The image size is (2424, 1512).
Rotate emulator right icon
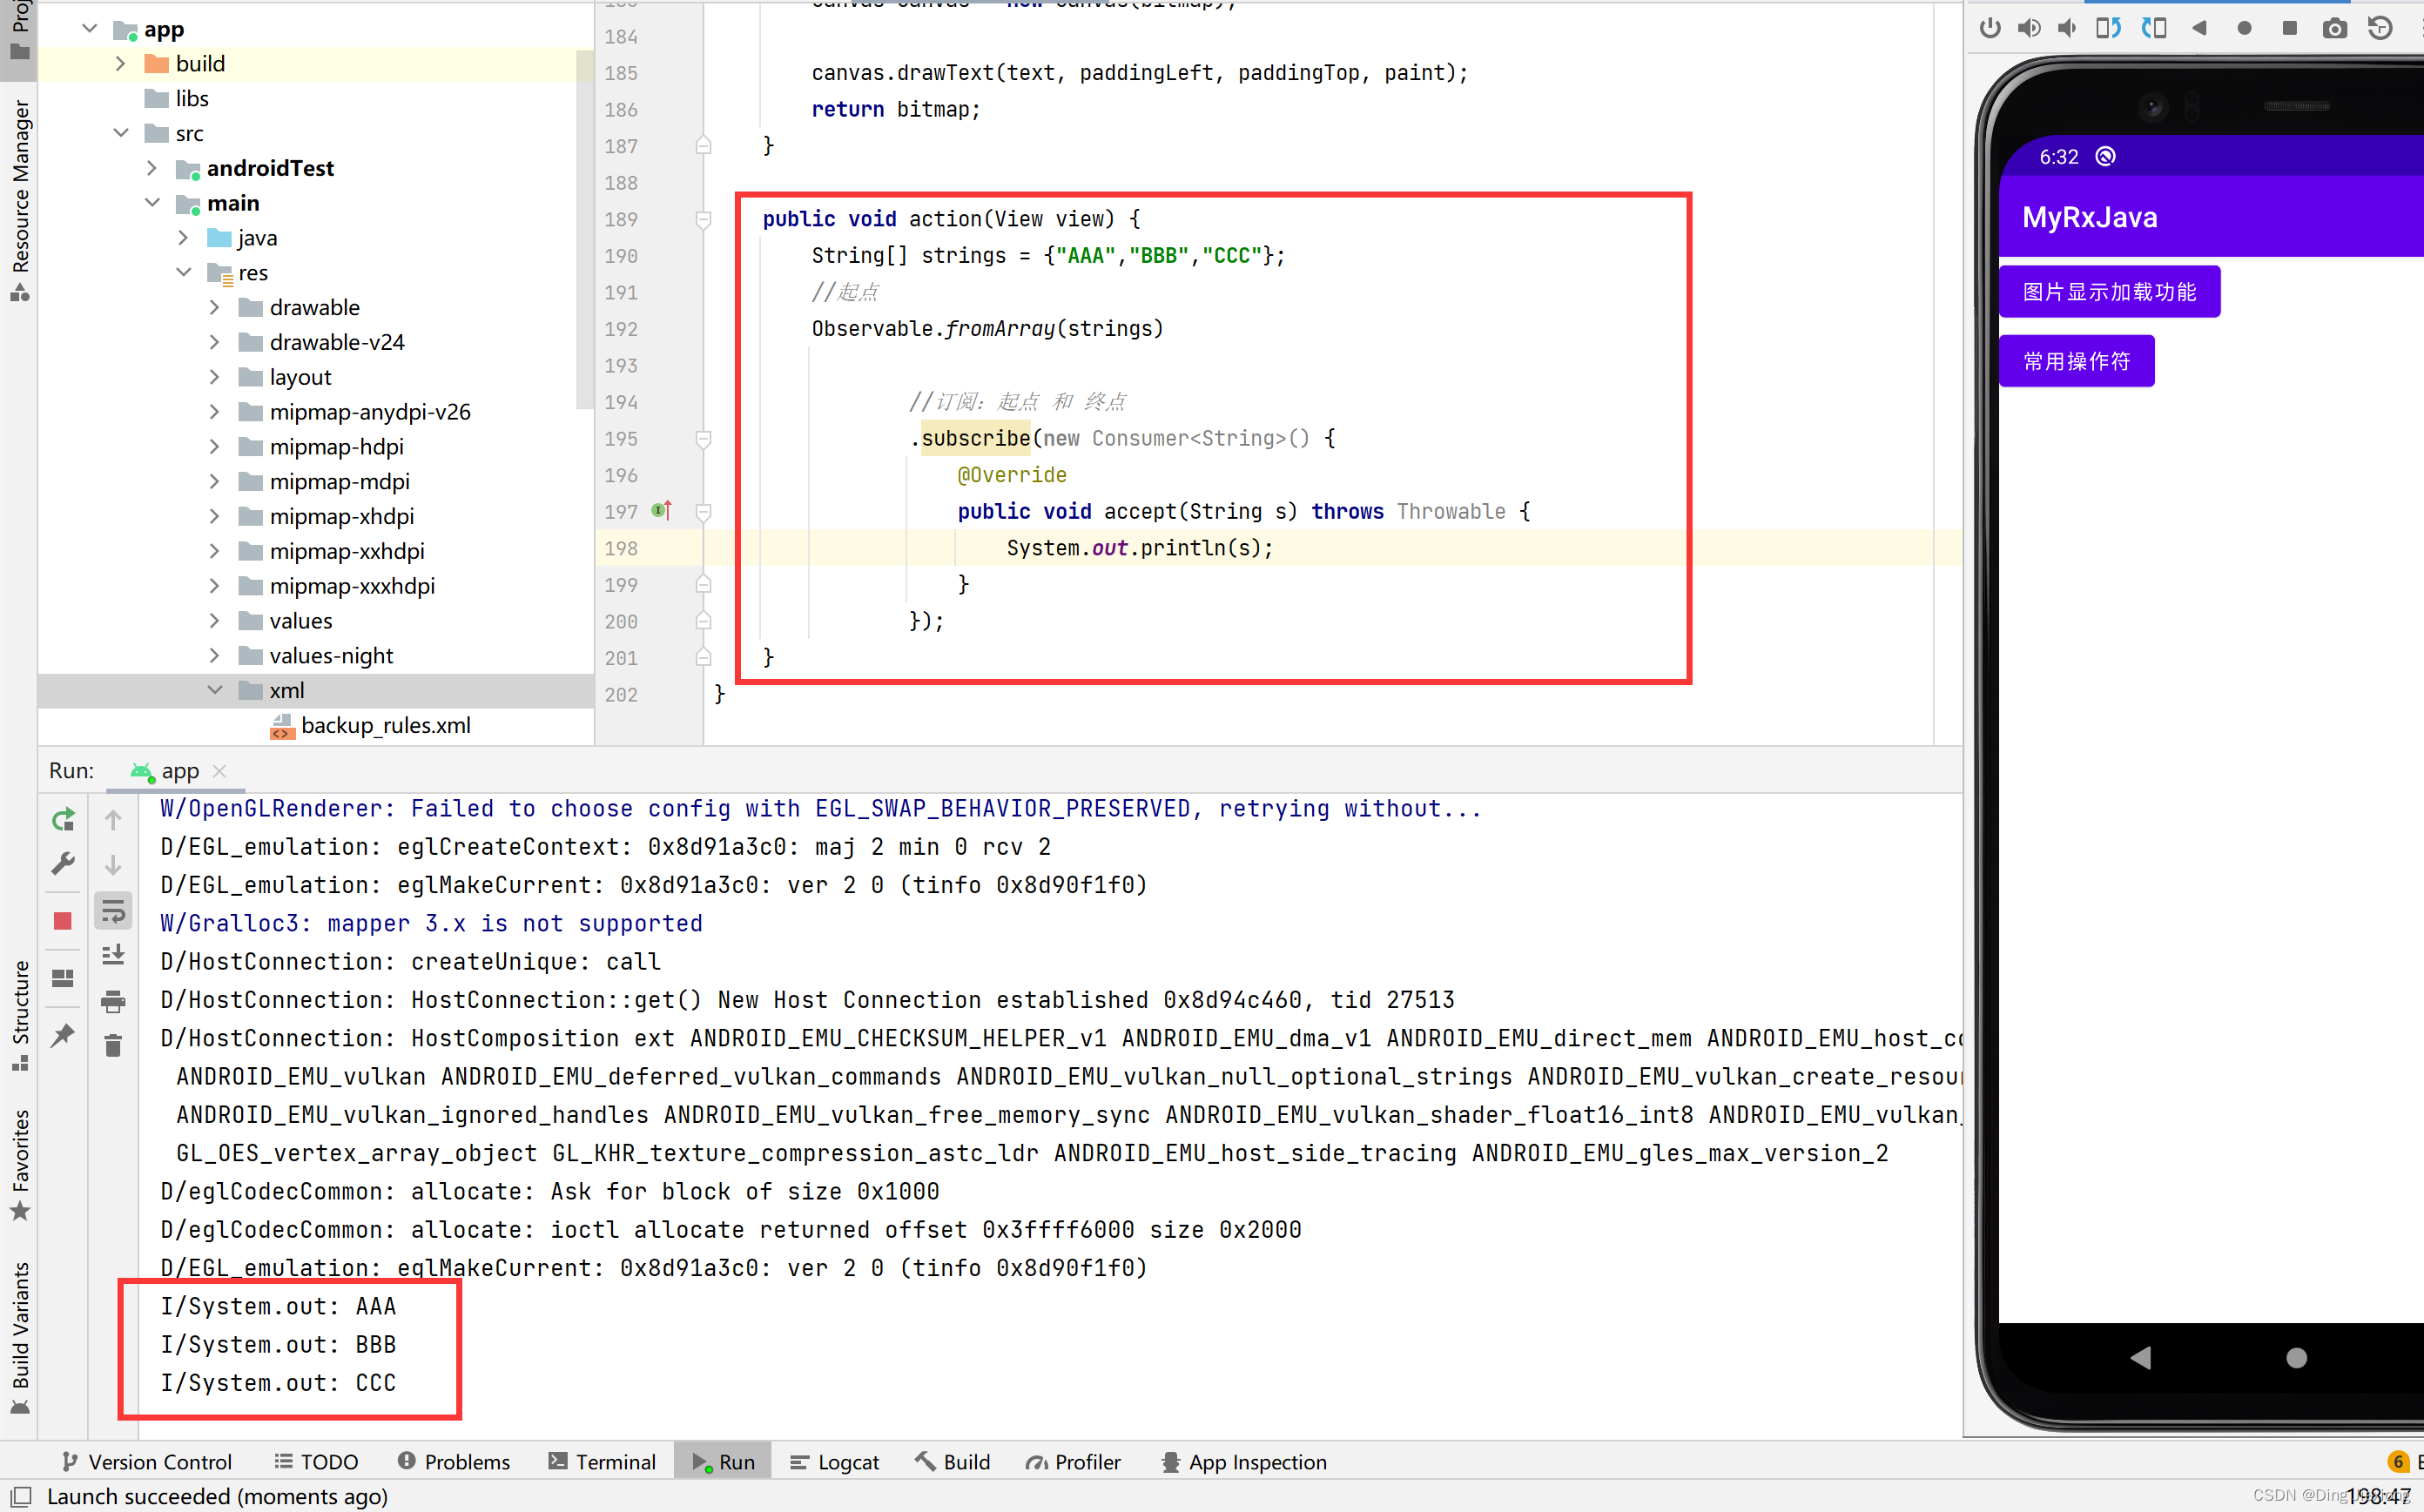coord(2153,27)
